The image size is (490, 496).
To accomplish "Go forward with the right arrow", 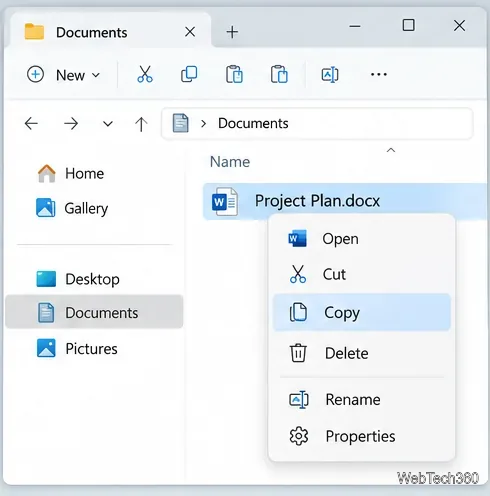I will (x=71, y=124).
